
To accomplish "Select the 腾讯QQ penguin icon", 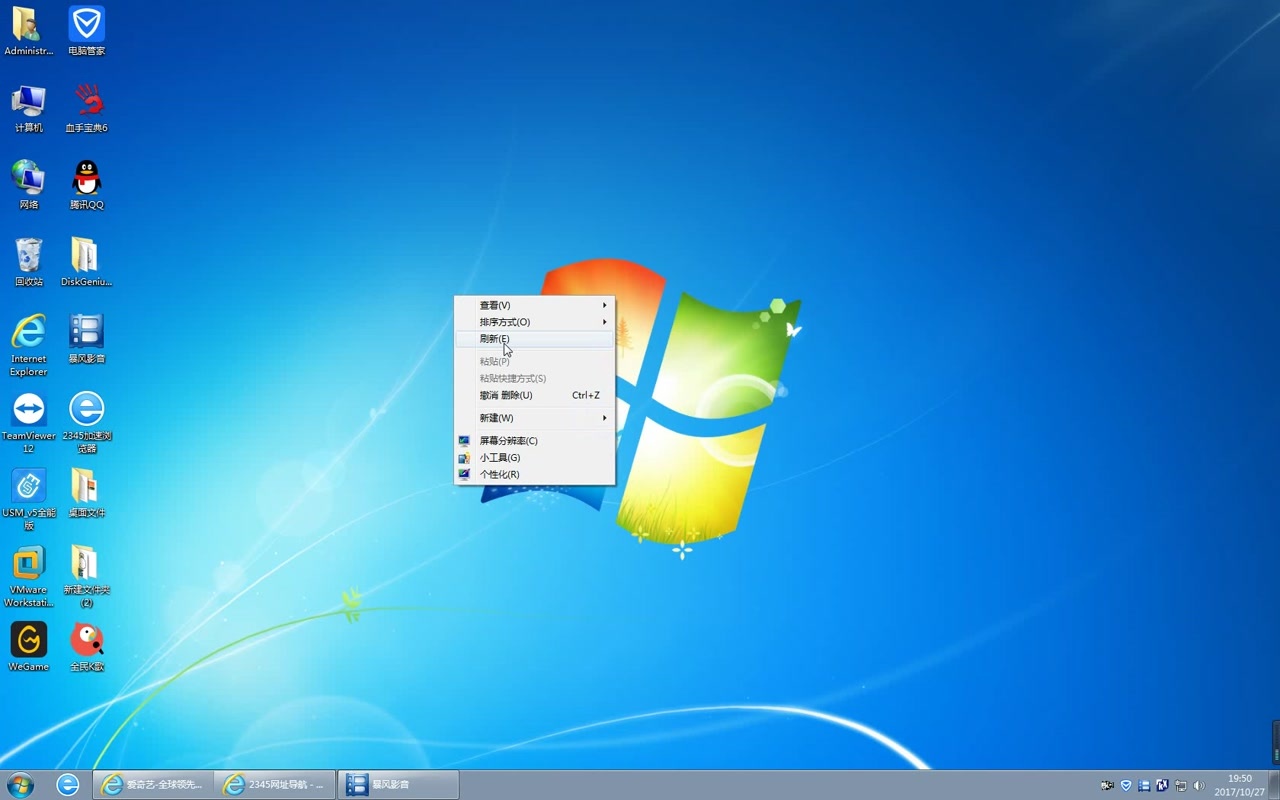I will pyautogui.click(x=86, y=185).
